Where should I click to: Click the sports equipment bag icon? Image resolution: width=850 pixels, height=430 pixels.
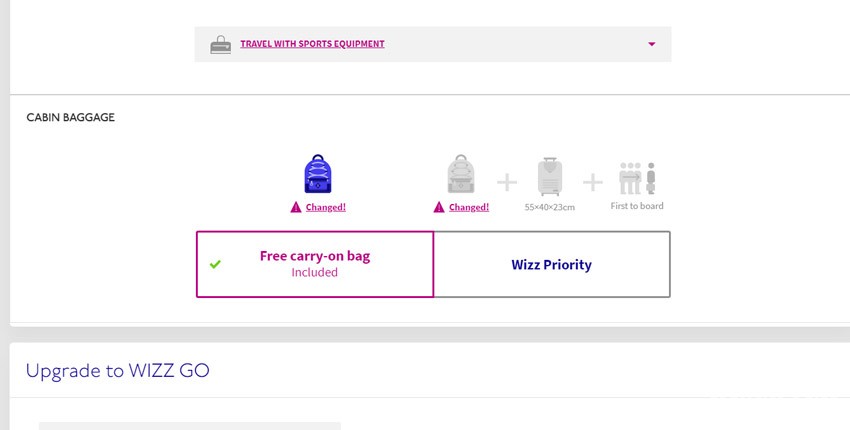(220, 44)
